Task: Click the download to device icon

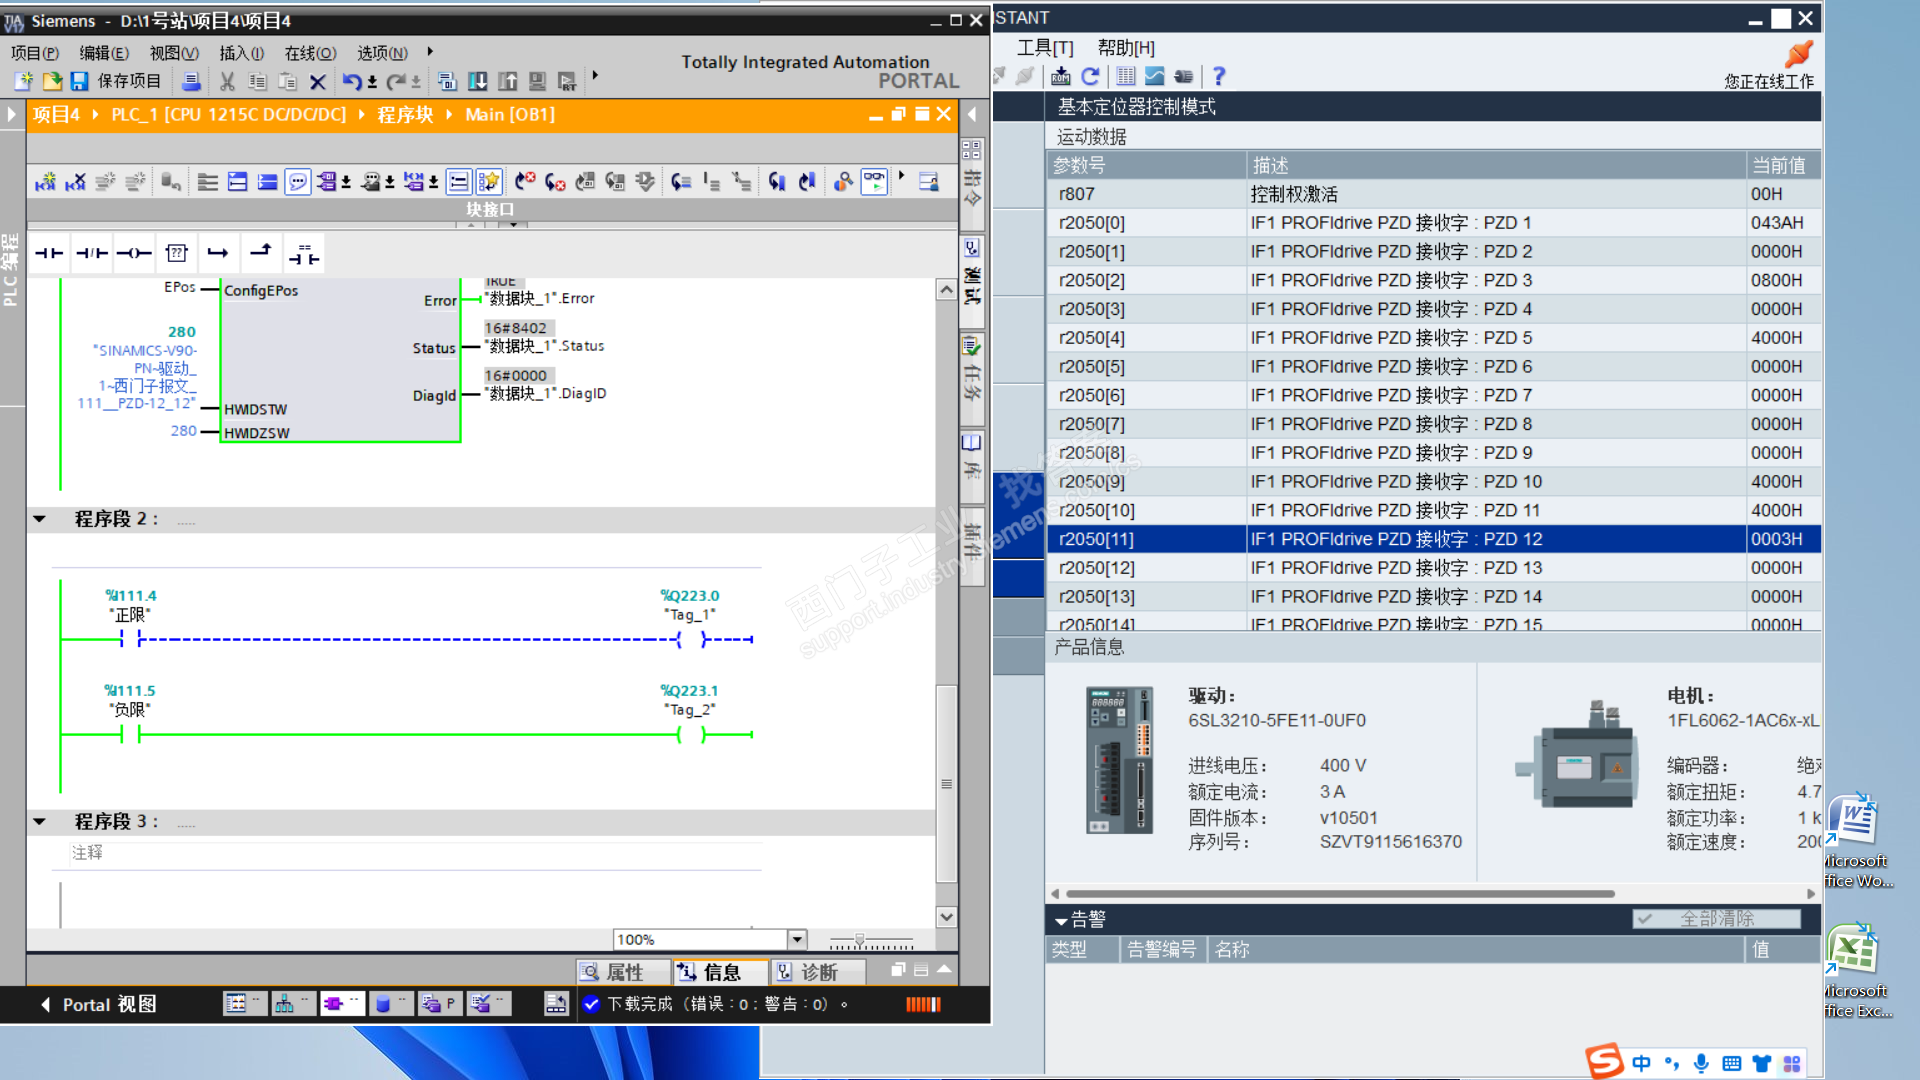Action: [478, 81]
